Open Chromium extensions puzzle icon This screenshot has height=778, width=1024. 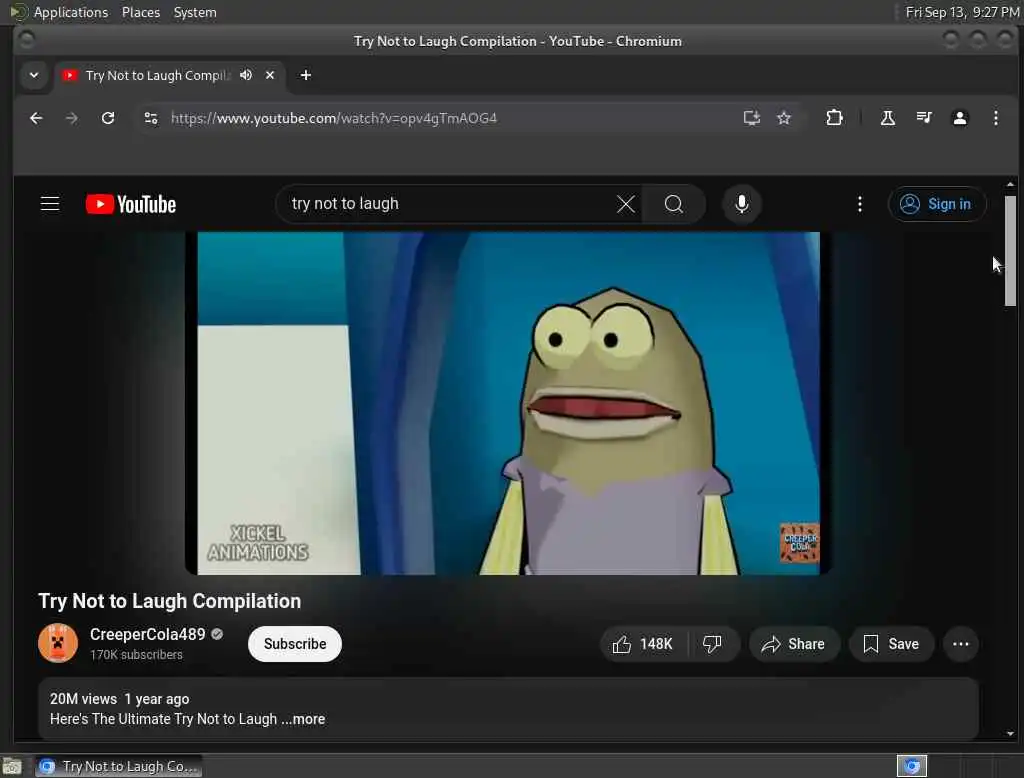pyautogui.click(x=834, y=118)
